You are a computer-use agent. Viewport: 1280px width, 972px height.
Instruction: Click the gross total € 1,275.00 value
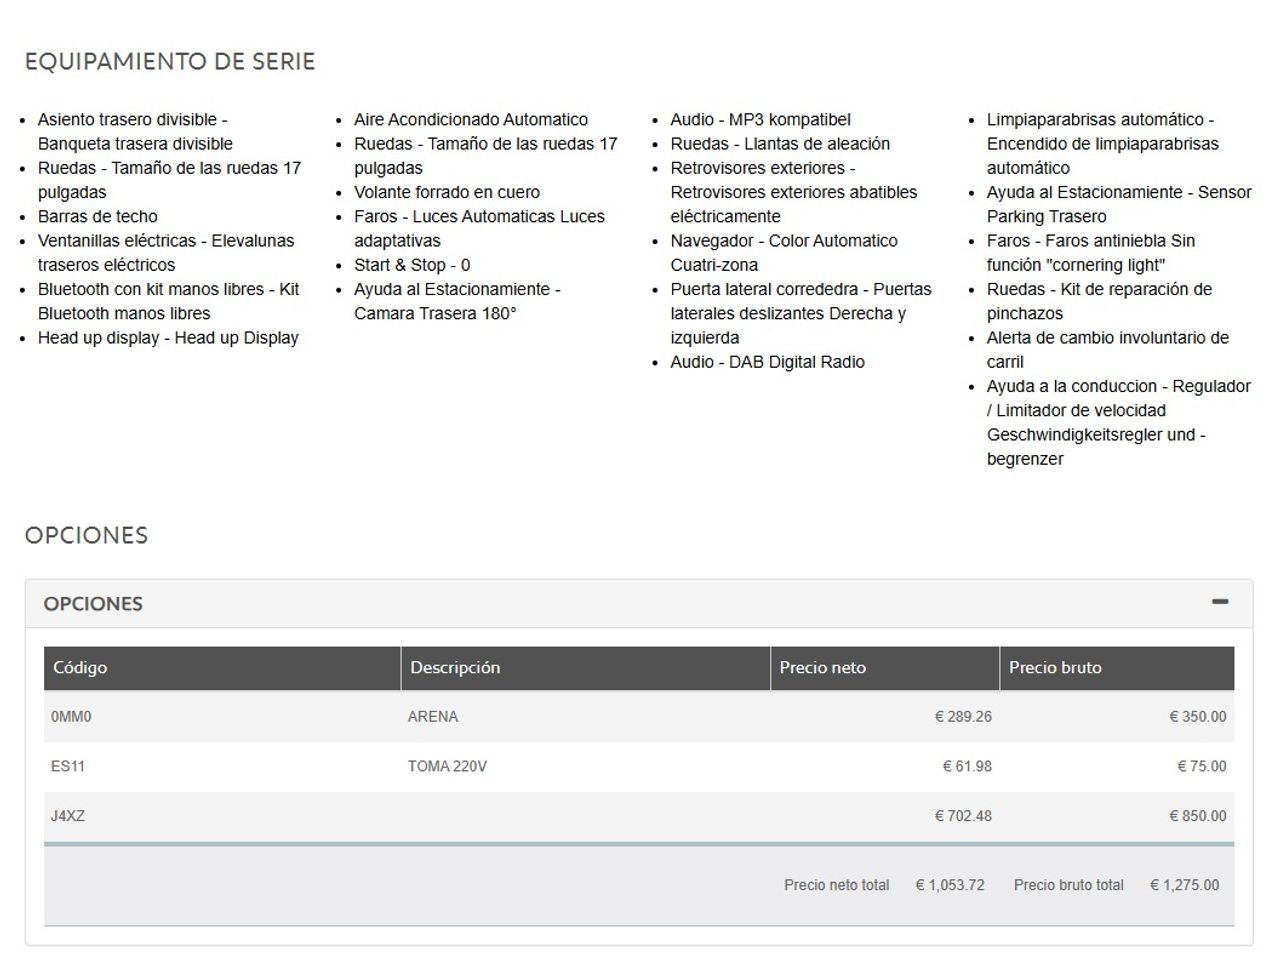(1184, 885)
